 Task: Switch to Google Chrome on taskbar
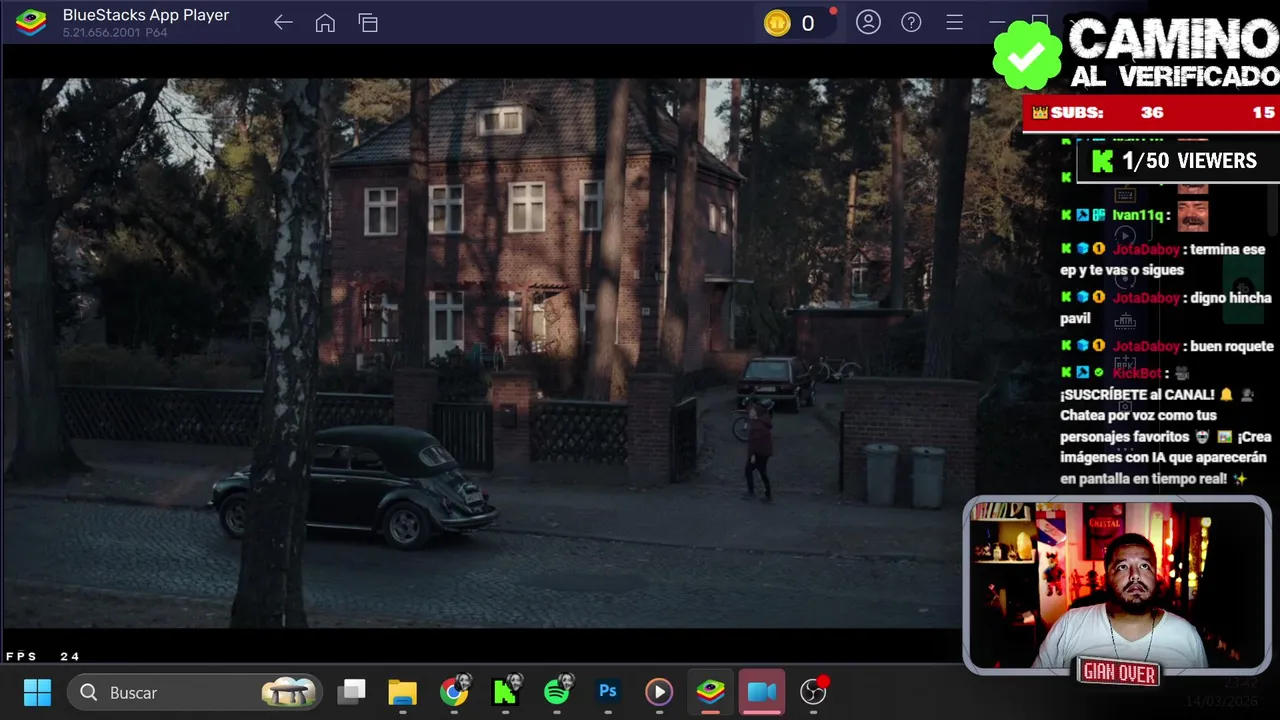[454, 692]
